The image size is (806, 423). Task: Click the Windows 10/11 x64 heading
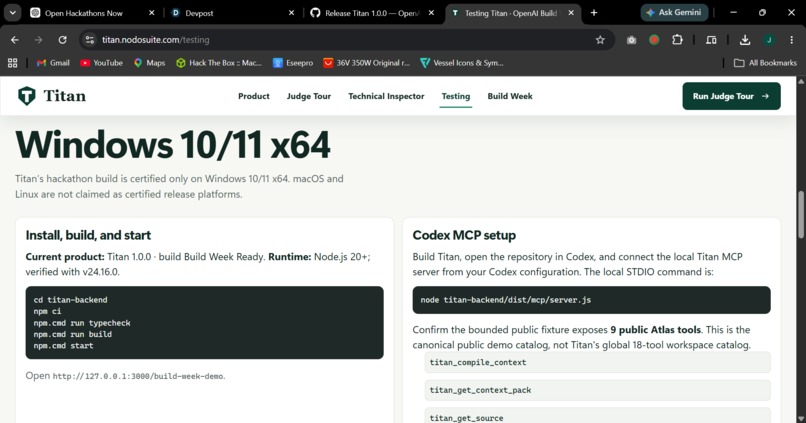[173, 144]
